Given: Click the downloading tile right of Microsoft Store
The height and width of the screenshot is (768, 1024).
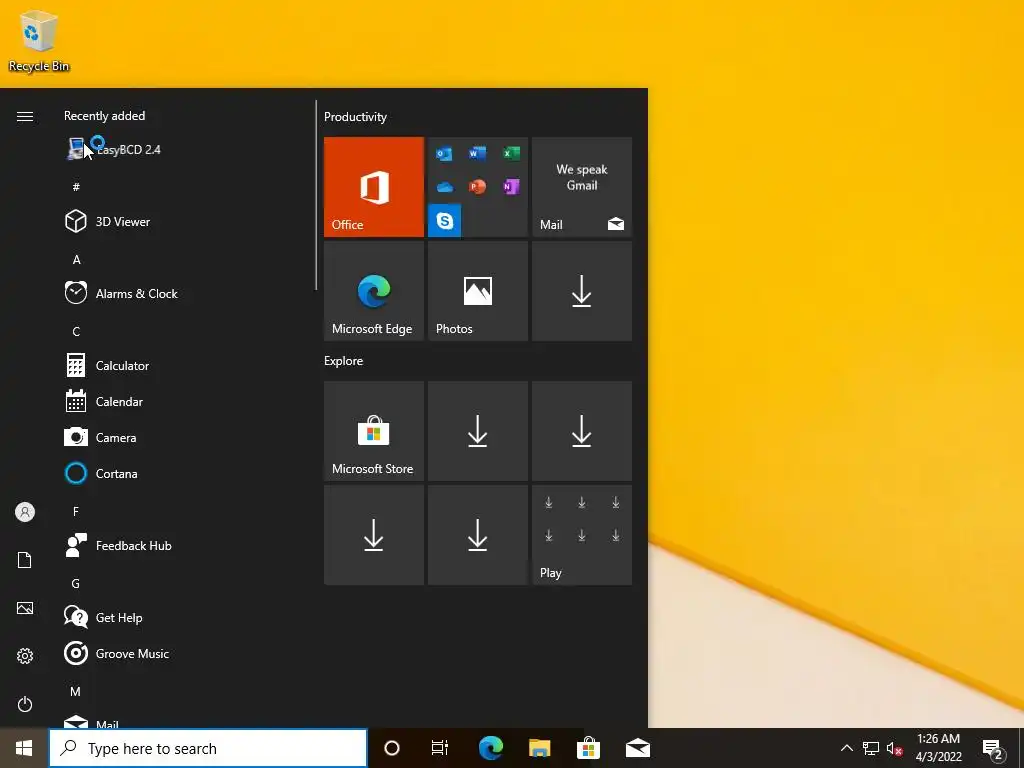Looking at the screenshot, I should coord(477,431).
